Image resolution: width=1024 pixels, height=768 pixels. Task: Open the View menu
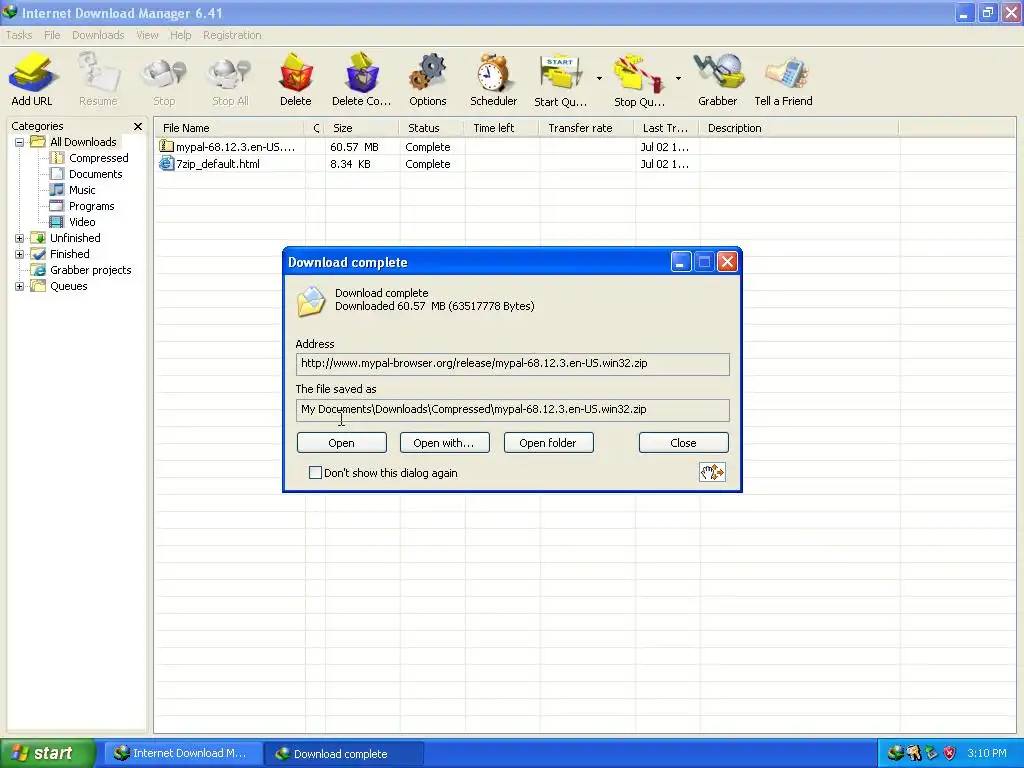pos(147,35)
